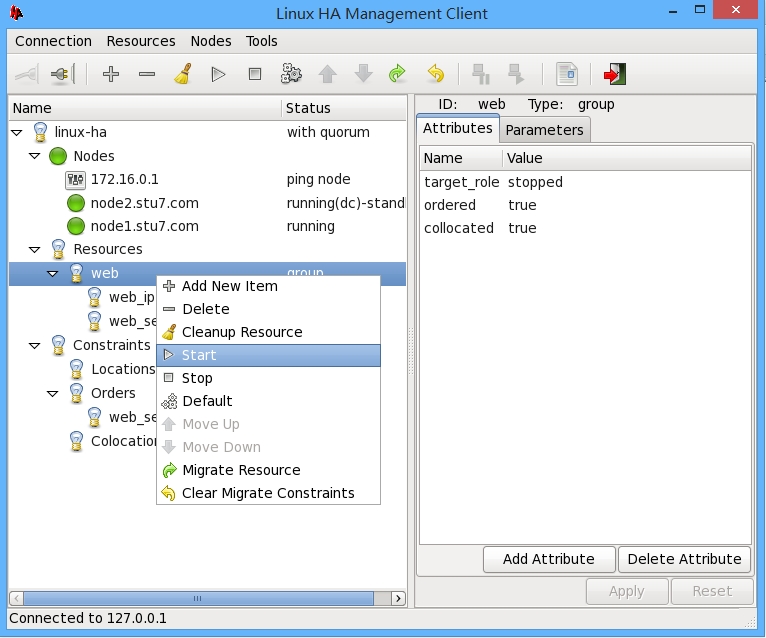Click the ping node icon beside 172.16.0.1

[75, 180]
